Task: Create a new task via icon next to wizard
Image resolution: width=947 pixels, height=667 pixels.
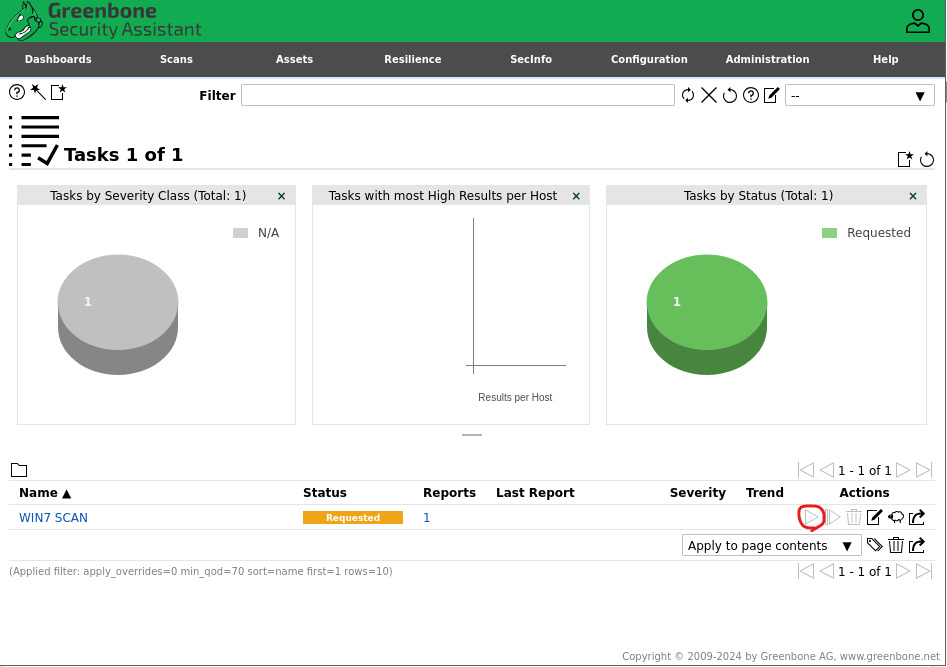Action: (59, 92)
